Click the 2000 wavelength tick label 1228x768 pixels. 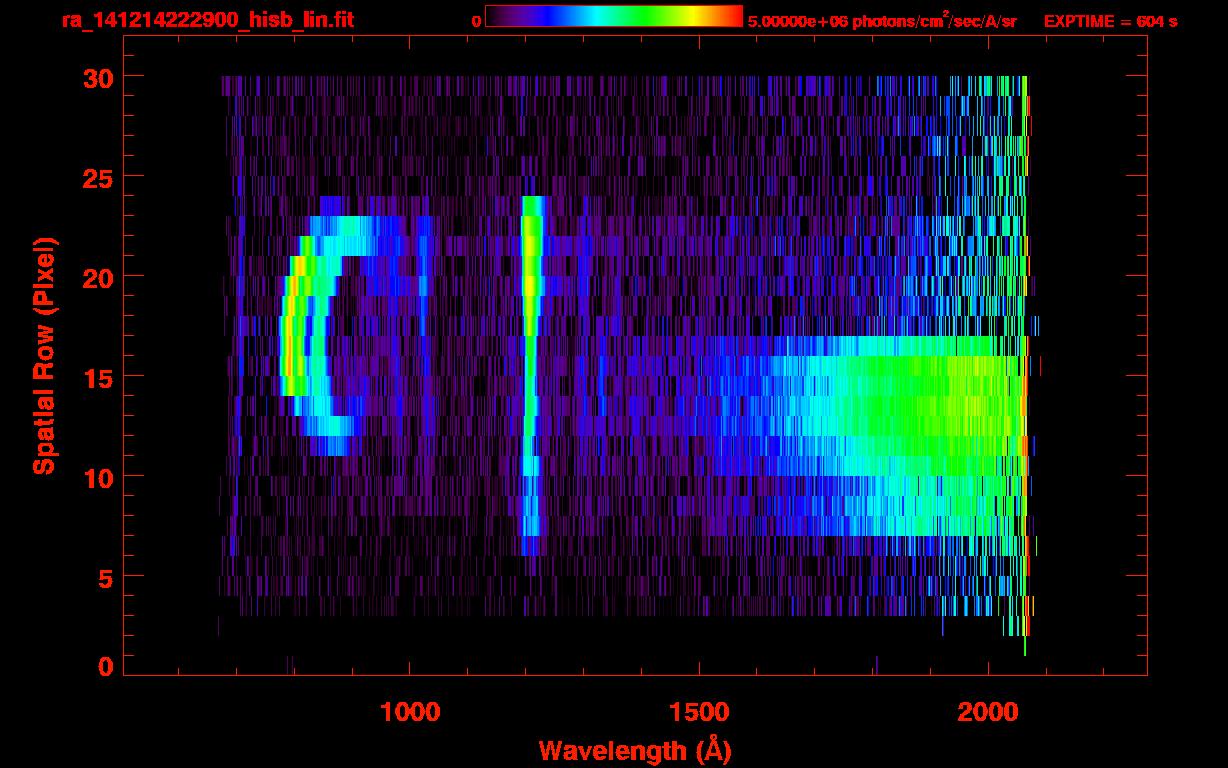987,712
